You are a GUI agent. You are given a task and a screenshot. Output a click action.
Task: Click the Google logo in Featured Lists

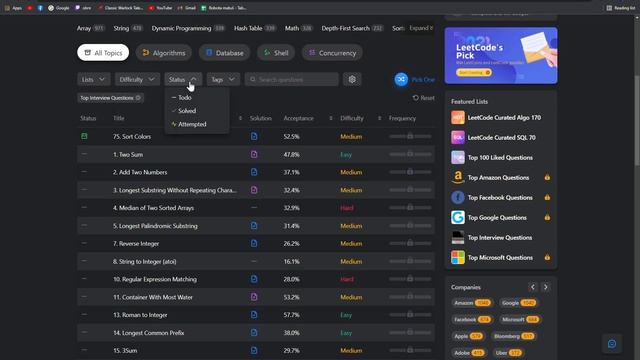[x=458, y=218]
